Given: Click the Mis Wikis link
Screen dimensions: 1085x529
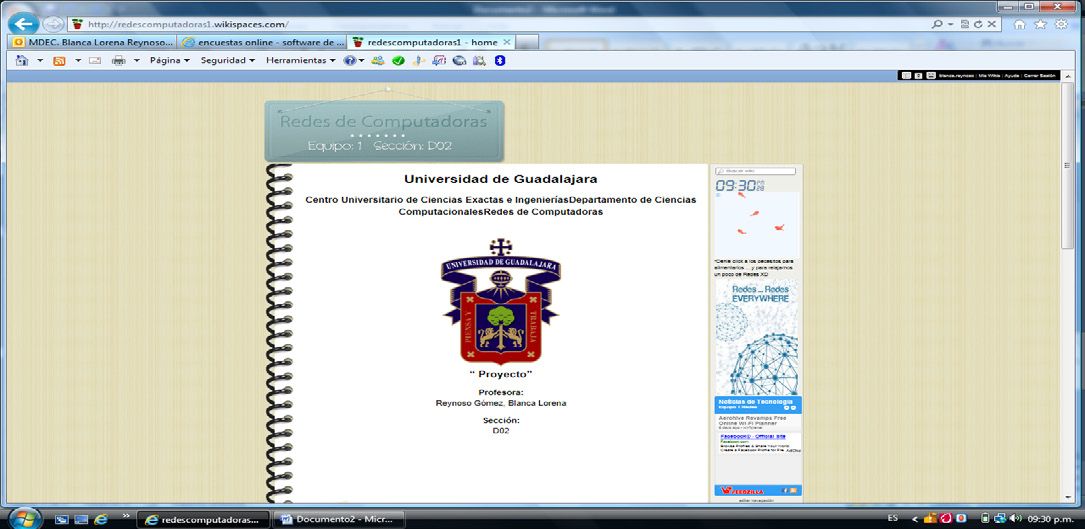Looking at the screenshot, I should [x=990, y=75].
